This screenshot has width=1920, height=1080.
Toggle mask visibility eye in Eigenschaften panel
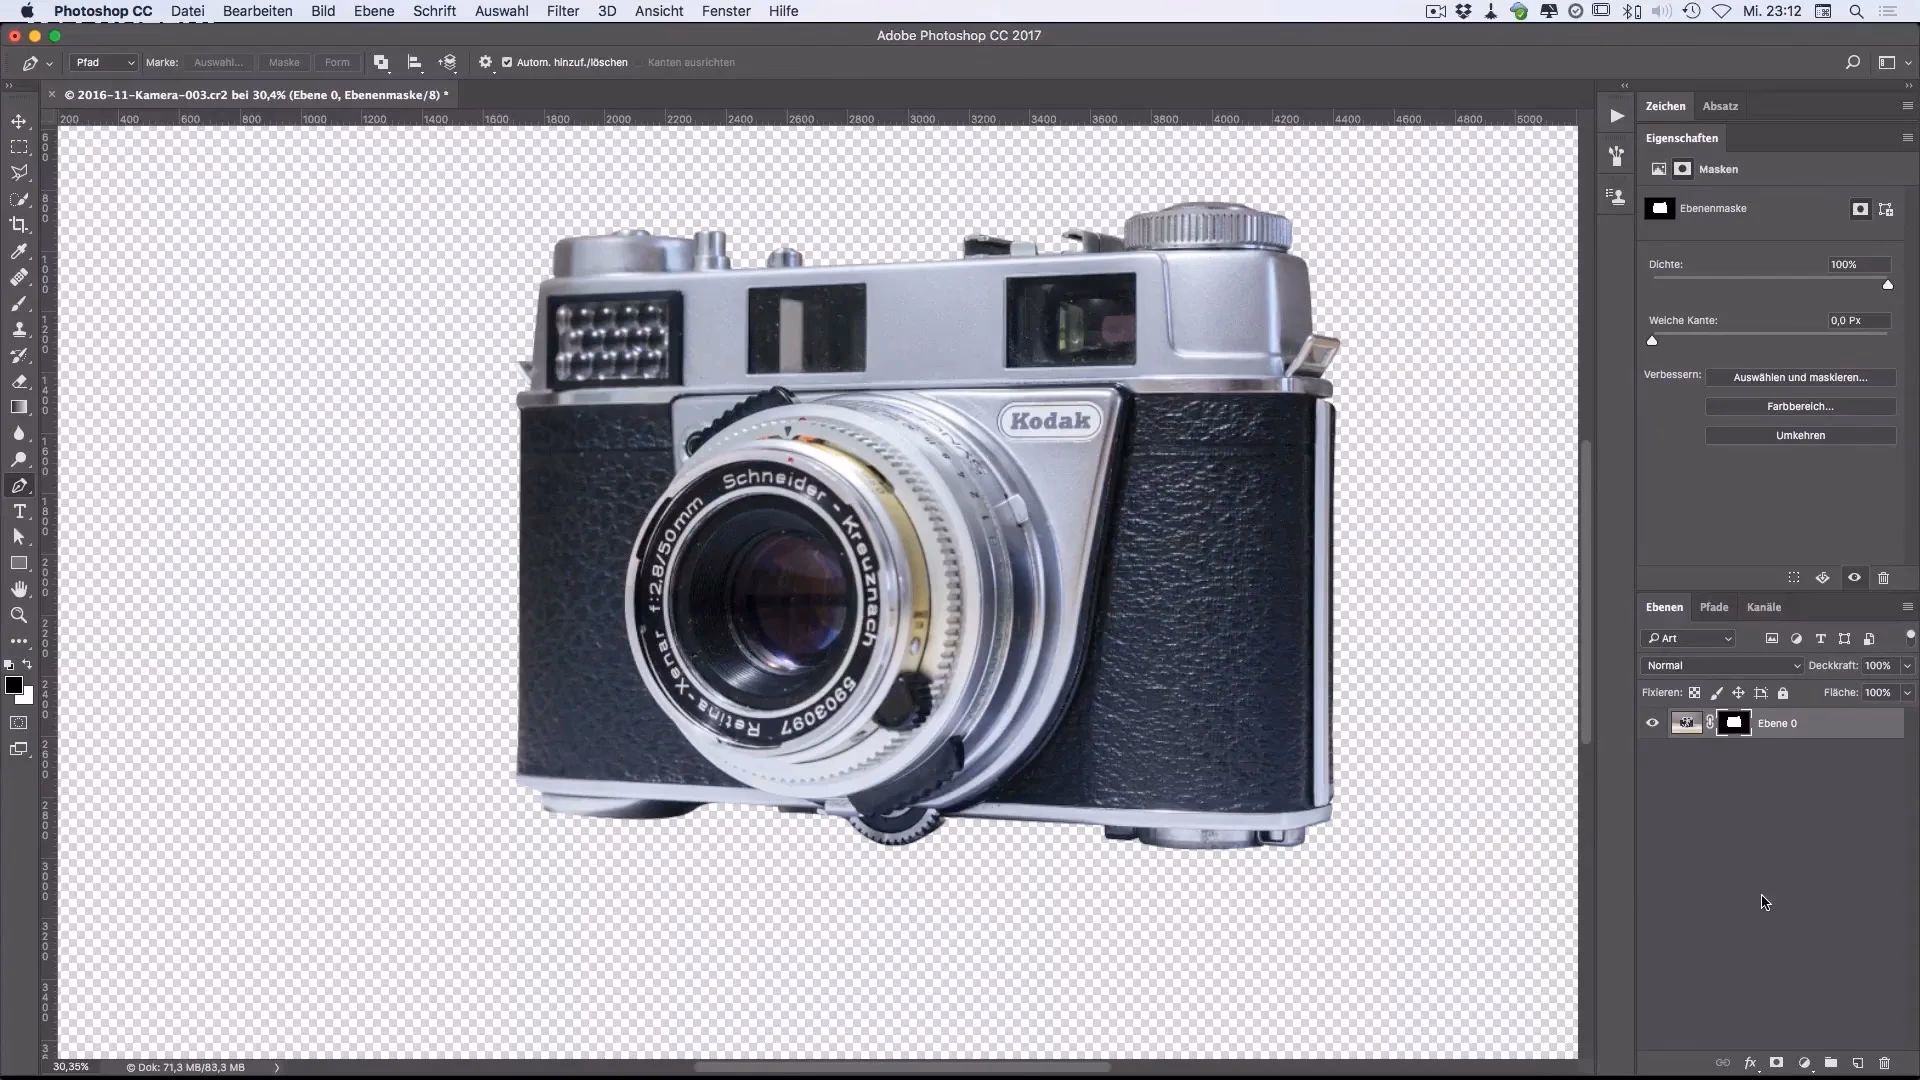point(1854,578)
